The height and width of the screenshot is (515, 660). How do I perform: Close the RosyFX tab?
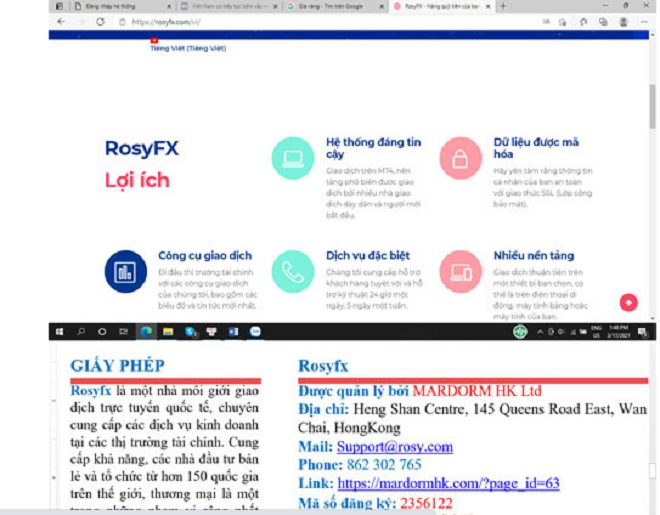488,6
